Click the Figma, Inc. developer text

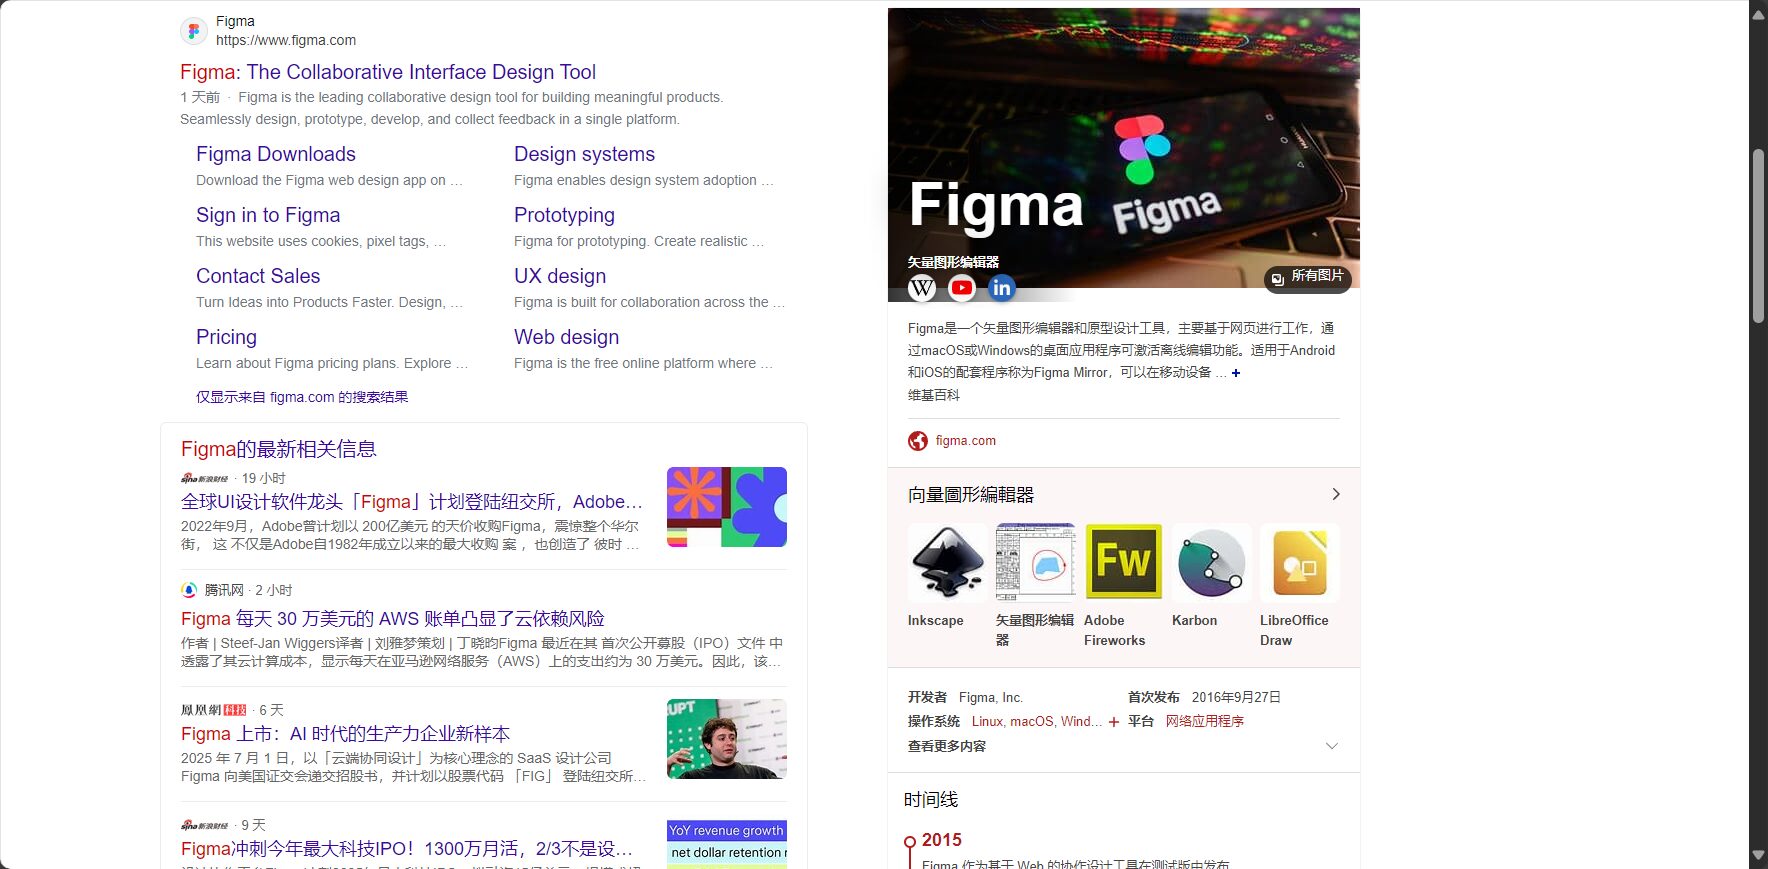(x=991, y=698)
